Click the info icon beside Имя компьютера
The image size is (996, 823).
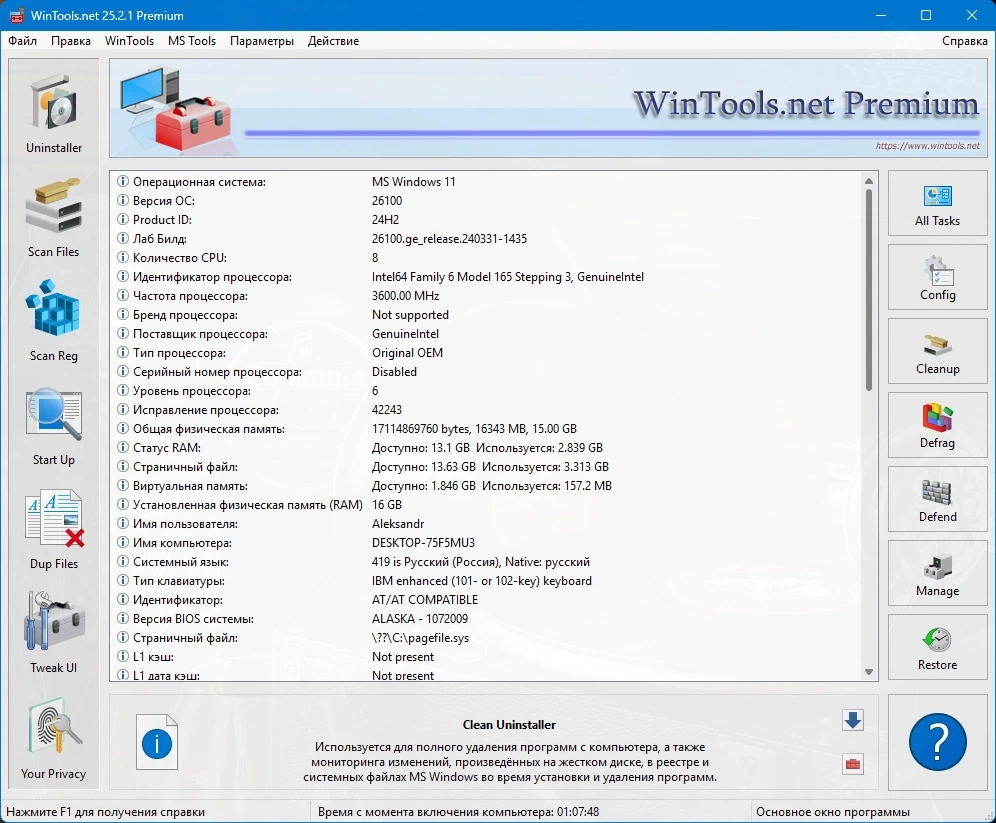coord(123,542)
